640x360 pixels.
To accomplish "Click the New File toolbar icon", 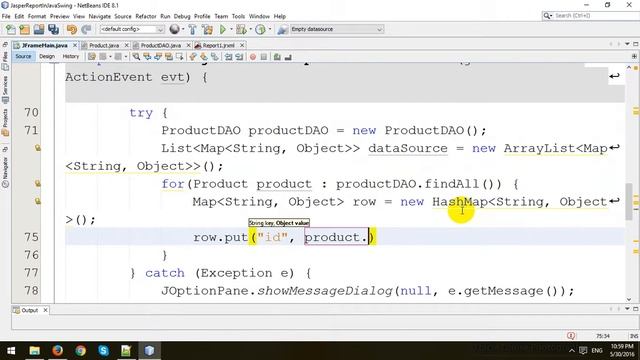I will click(11, 29).
